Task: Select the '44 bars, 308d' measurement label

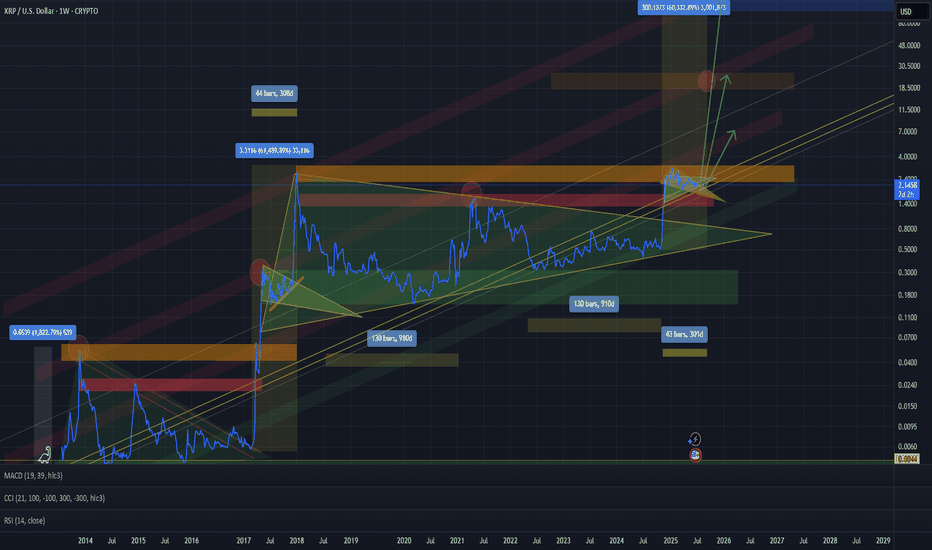Action: [x=274, y=93]
